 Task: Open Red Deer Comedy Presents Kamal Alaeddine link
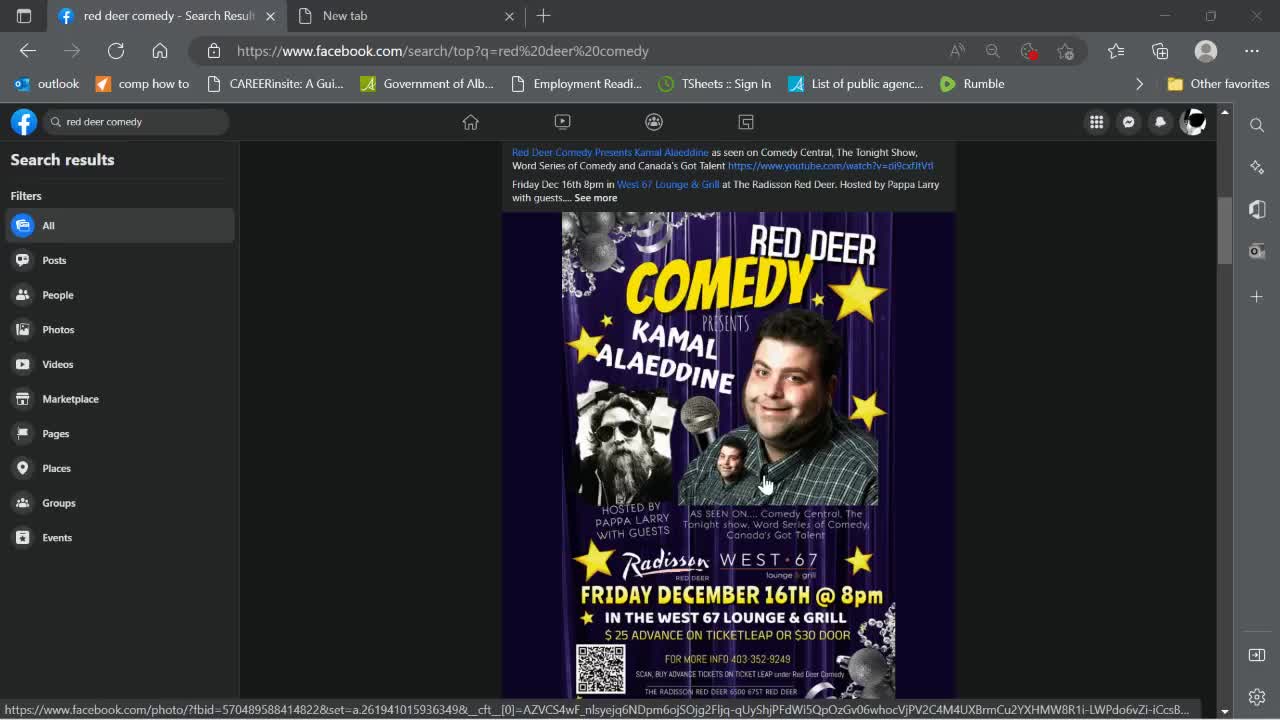point(610,153)
